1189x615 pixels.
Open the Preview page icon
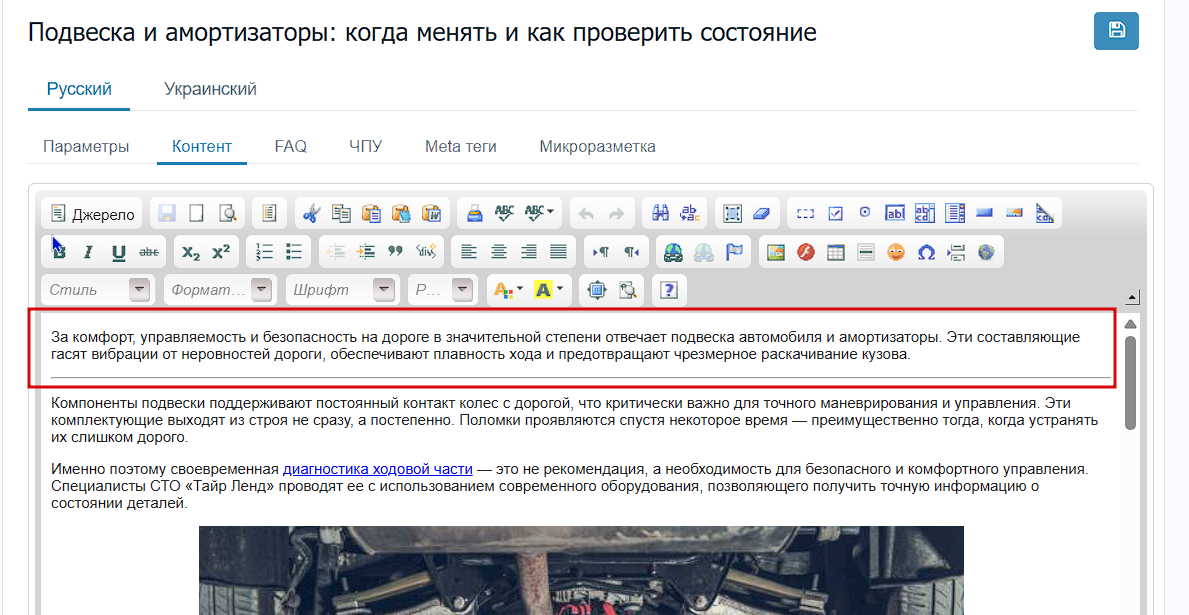tap(227, 214)
